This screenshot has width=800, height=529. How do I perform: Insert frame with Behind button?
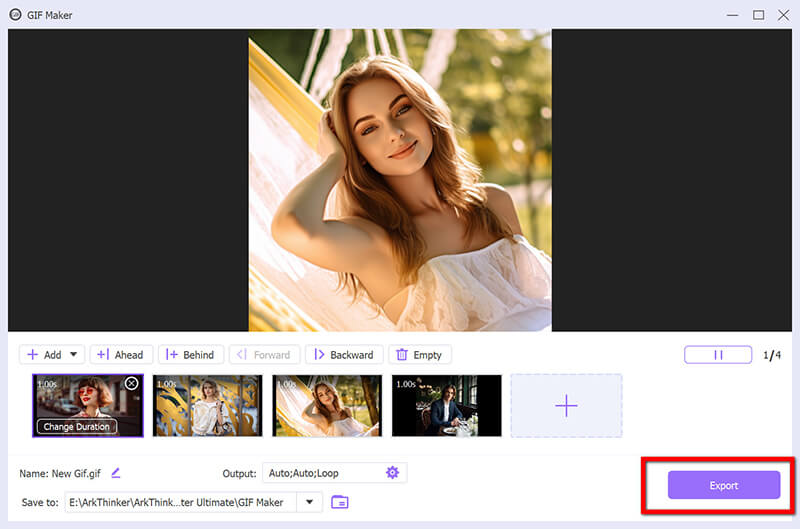(191, 355)
